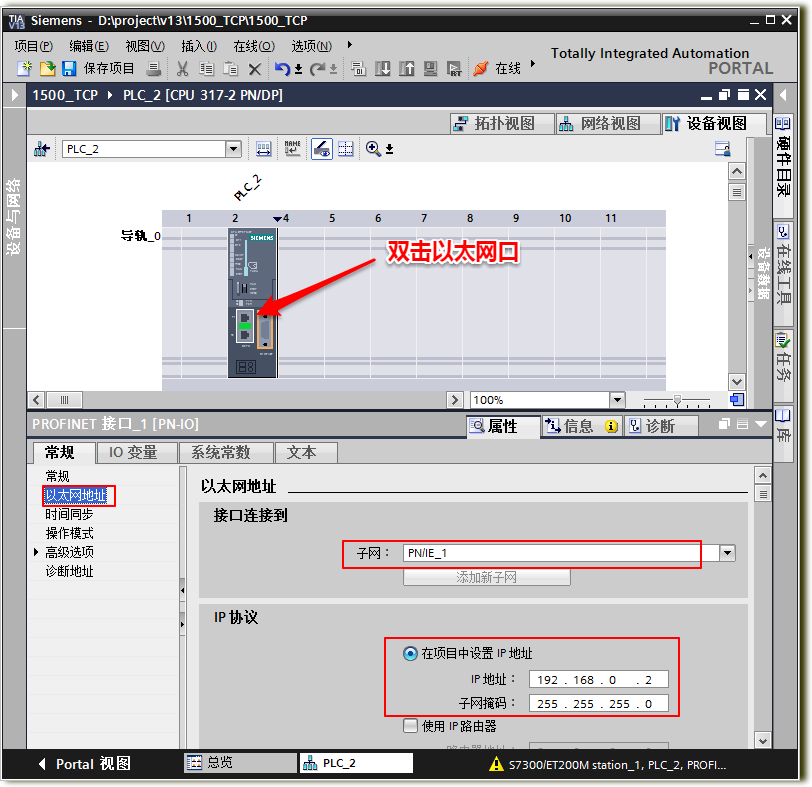Click the cut scissors icon

click(x=182, y=68)
